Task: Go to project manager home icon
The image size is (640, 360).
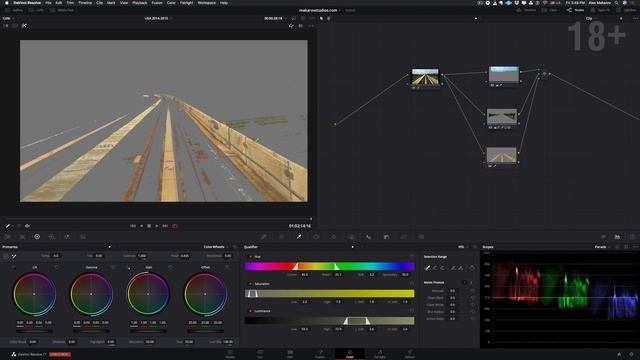Action: click(x=619, y=354)
